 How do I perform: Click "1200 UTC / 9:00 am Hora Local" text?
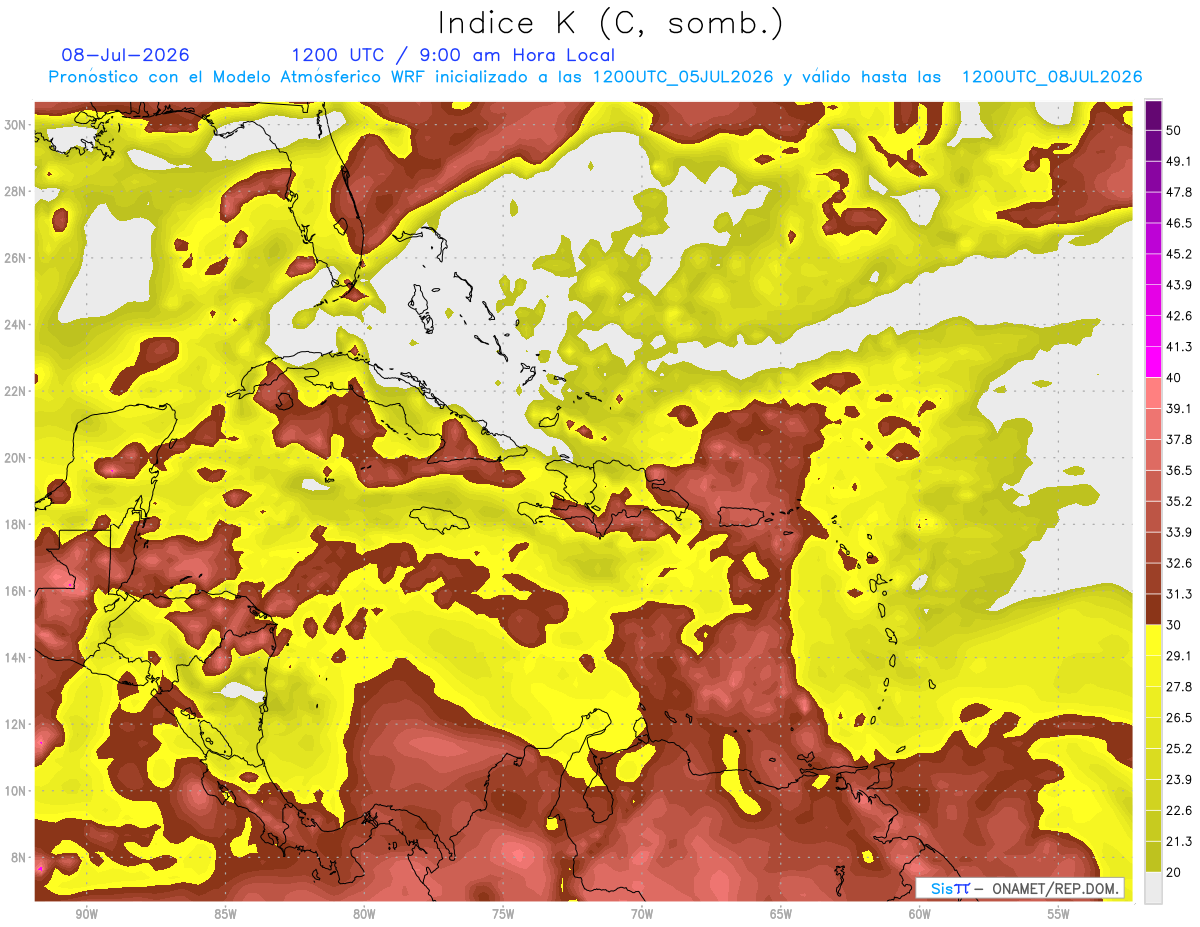coord(453,55)
